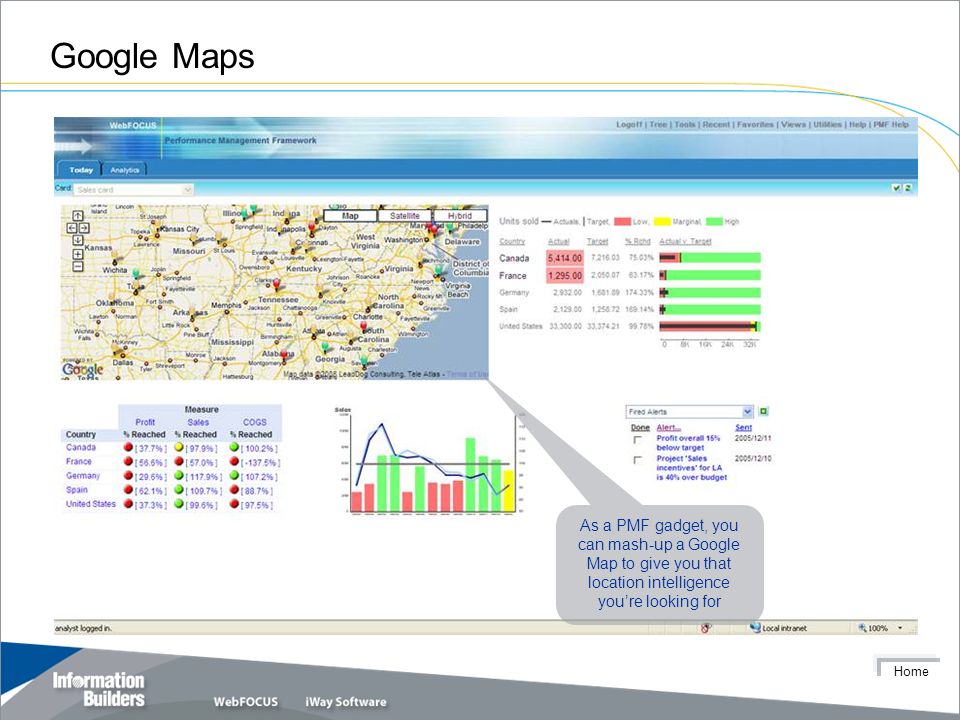The image size is (960, 720).
Task: Click the Home button on the slide
Action: tap(909, 669)
